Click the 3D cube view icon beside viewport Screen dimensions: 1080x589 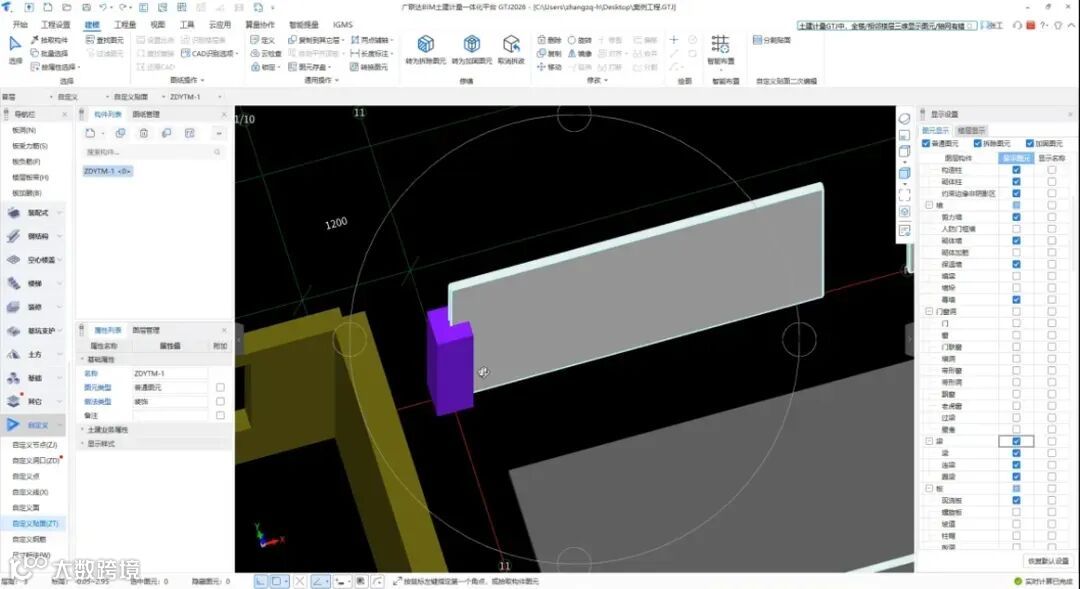904,173
